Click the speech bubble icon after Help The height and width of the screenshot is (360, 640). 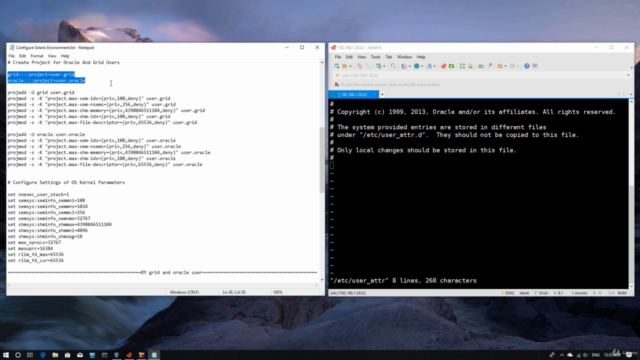[x=535, y=66]
